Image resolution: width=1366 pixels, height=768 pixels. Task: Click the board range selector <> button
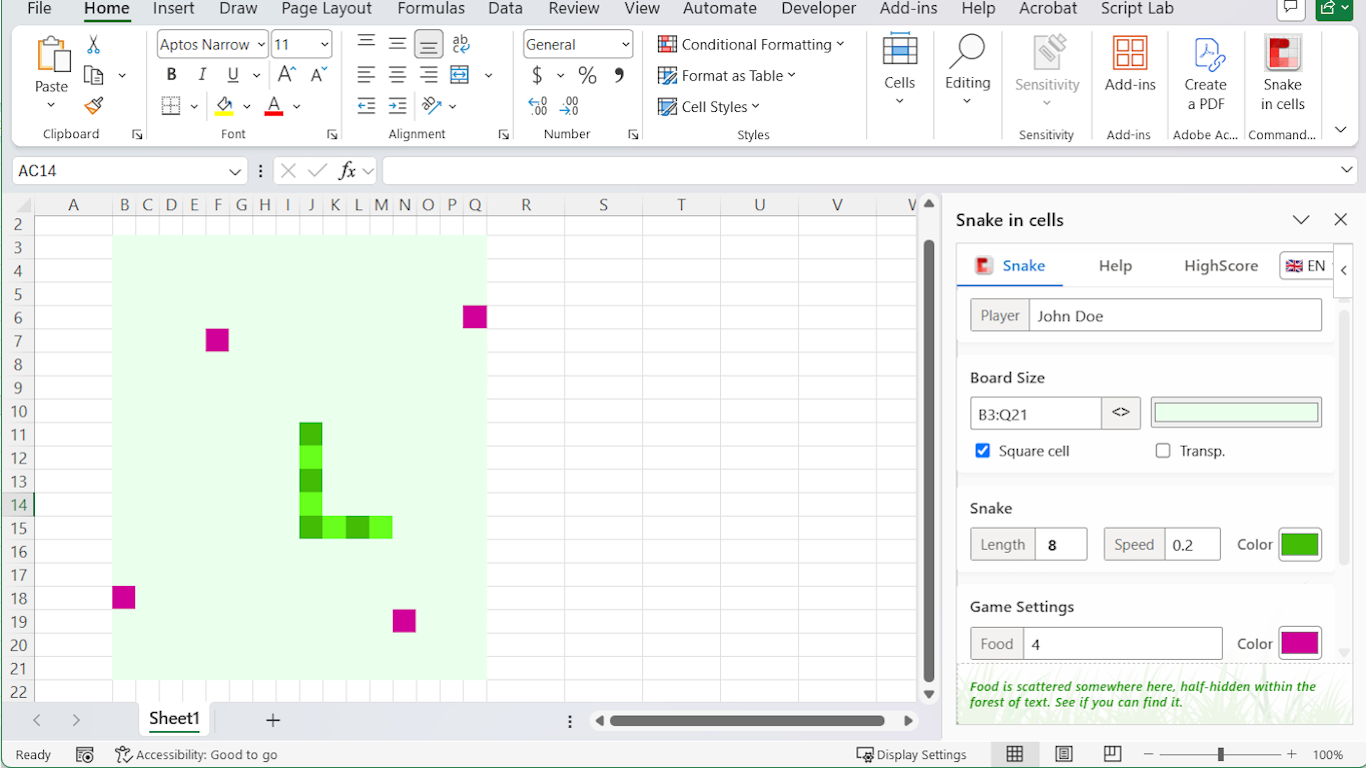click(x=1121, y=413)
